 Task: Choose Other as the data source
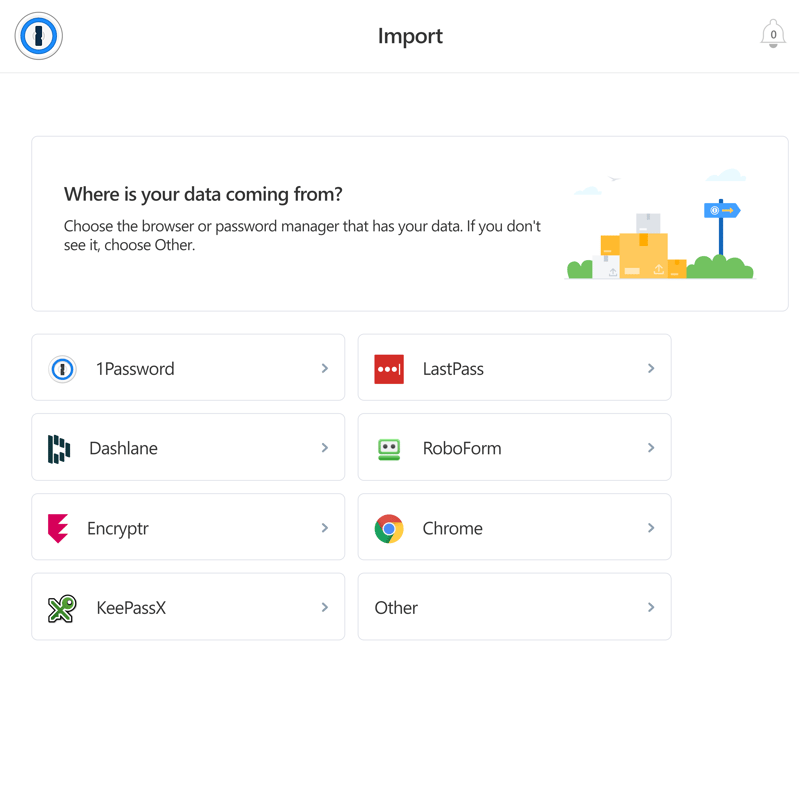[514, 607]
